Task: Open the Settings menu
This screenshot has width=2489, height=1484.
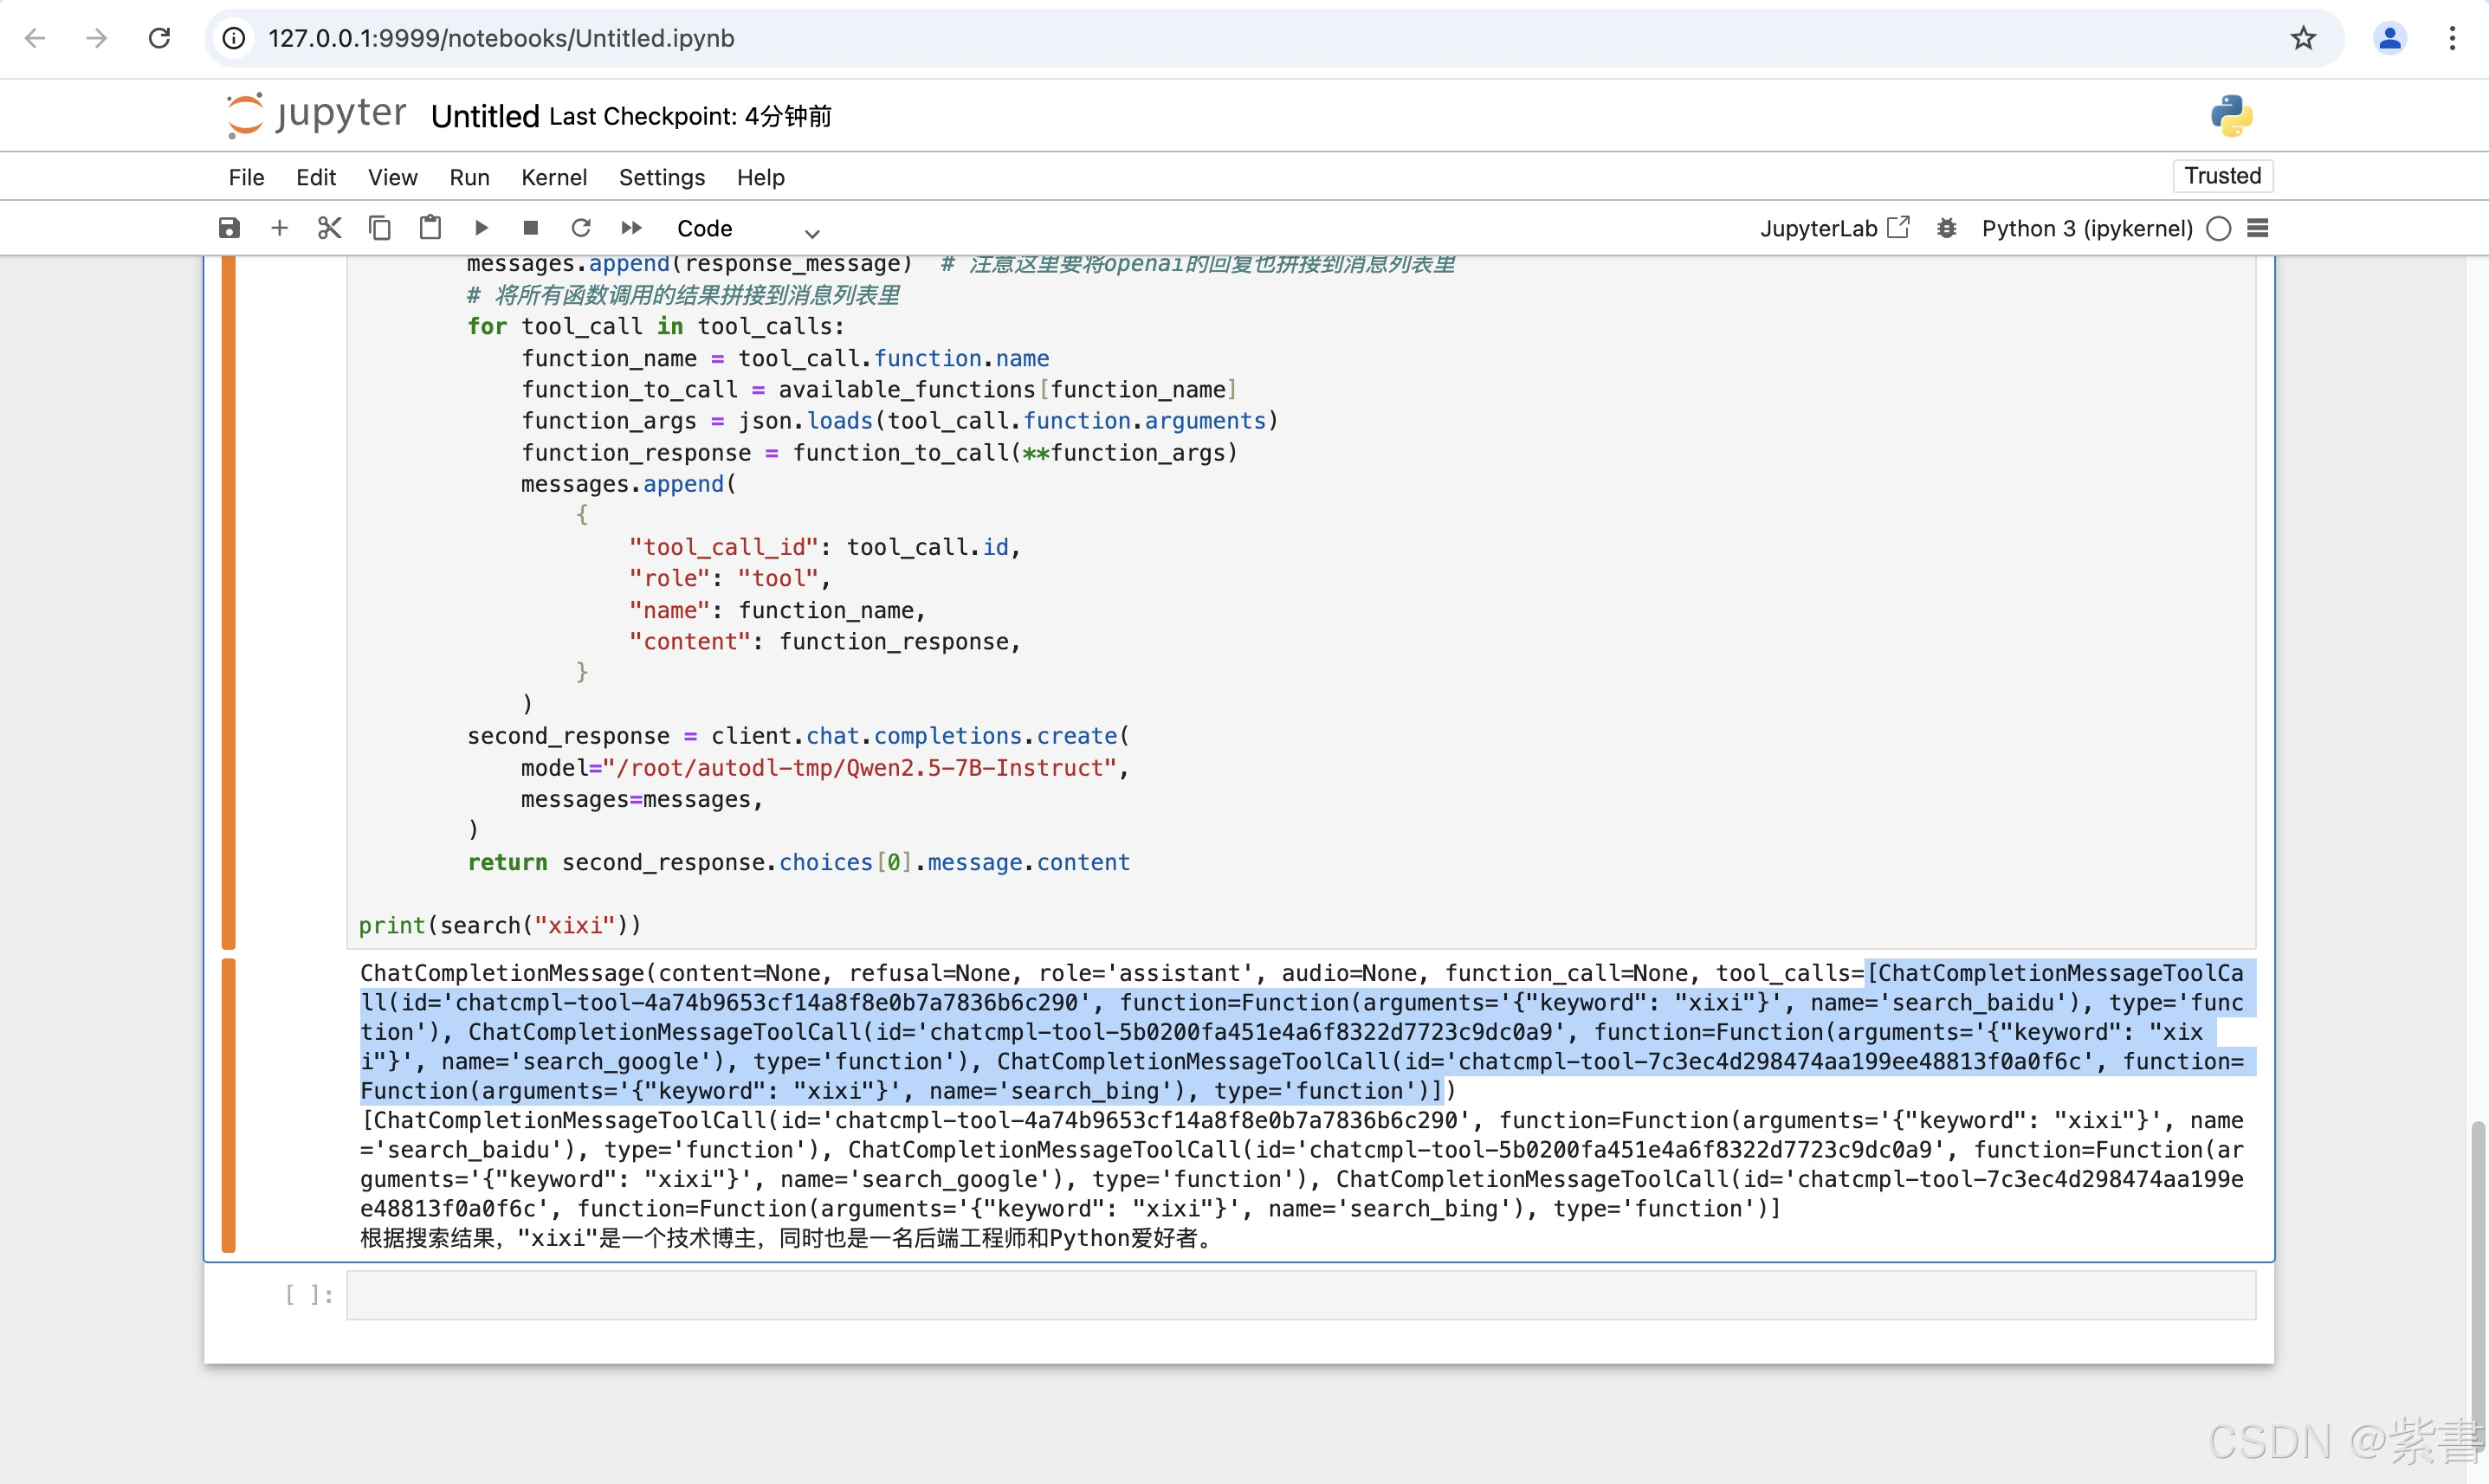Action: [661, 177]
